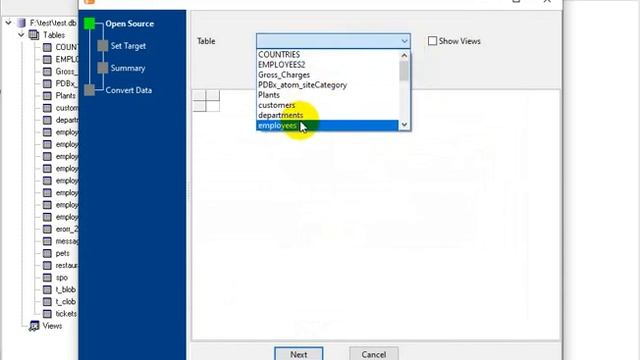Open the Table combo box arrow
640x360 pixels.
[x=404, y=41]
